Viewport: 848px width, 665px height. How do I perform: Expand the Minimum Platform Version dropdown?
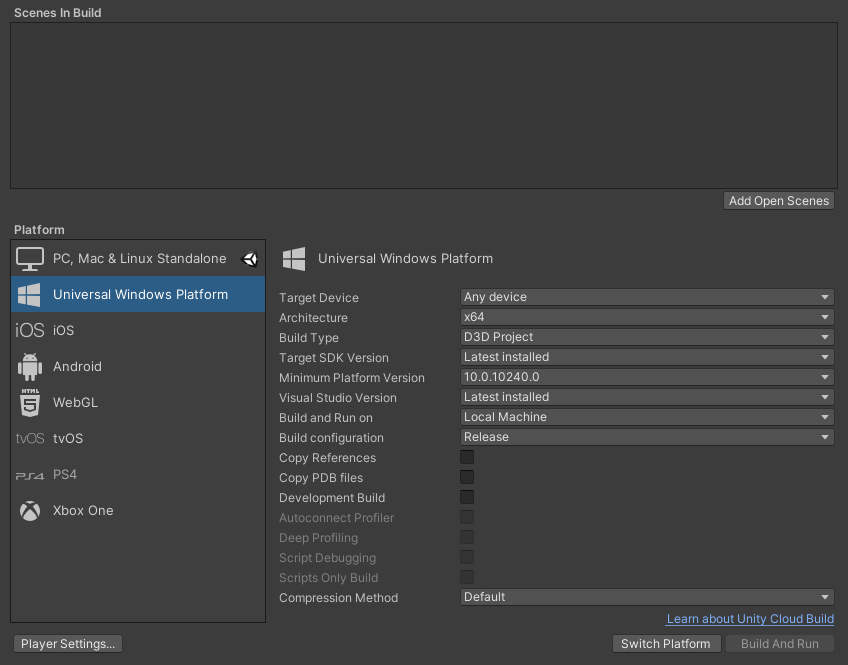(x=645, y=377)
